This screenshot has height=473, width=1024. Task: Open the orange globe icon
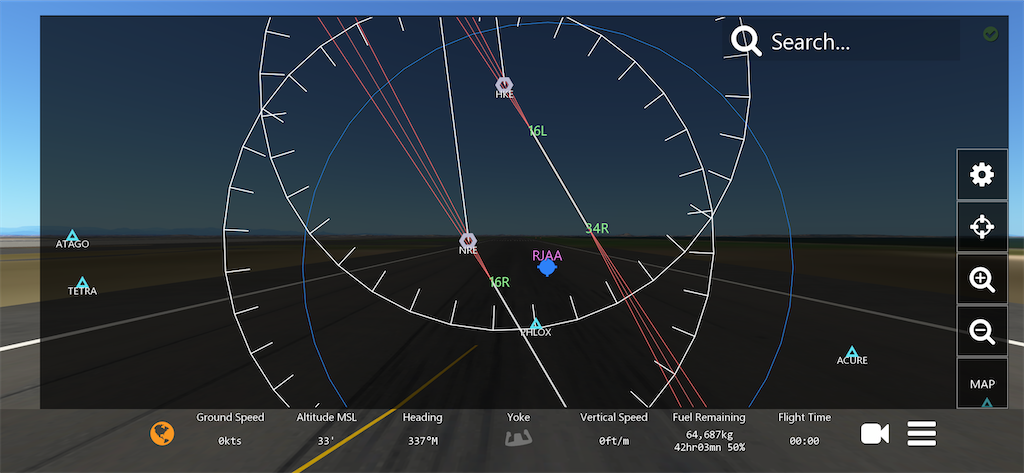pos(162,433)
